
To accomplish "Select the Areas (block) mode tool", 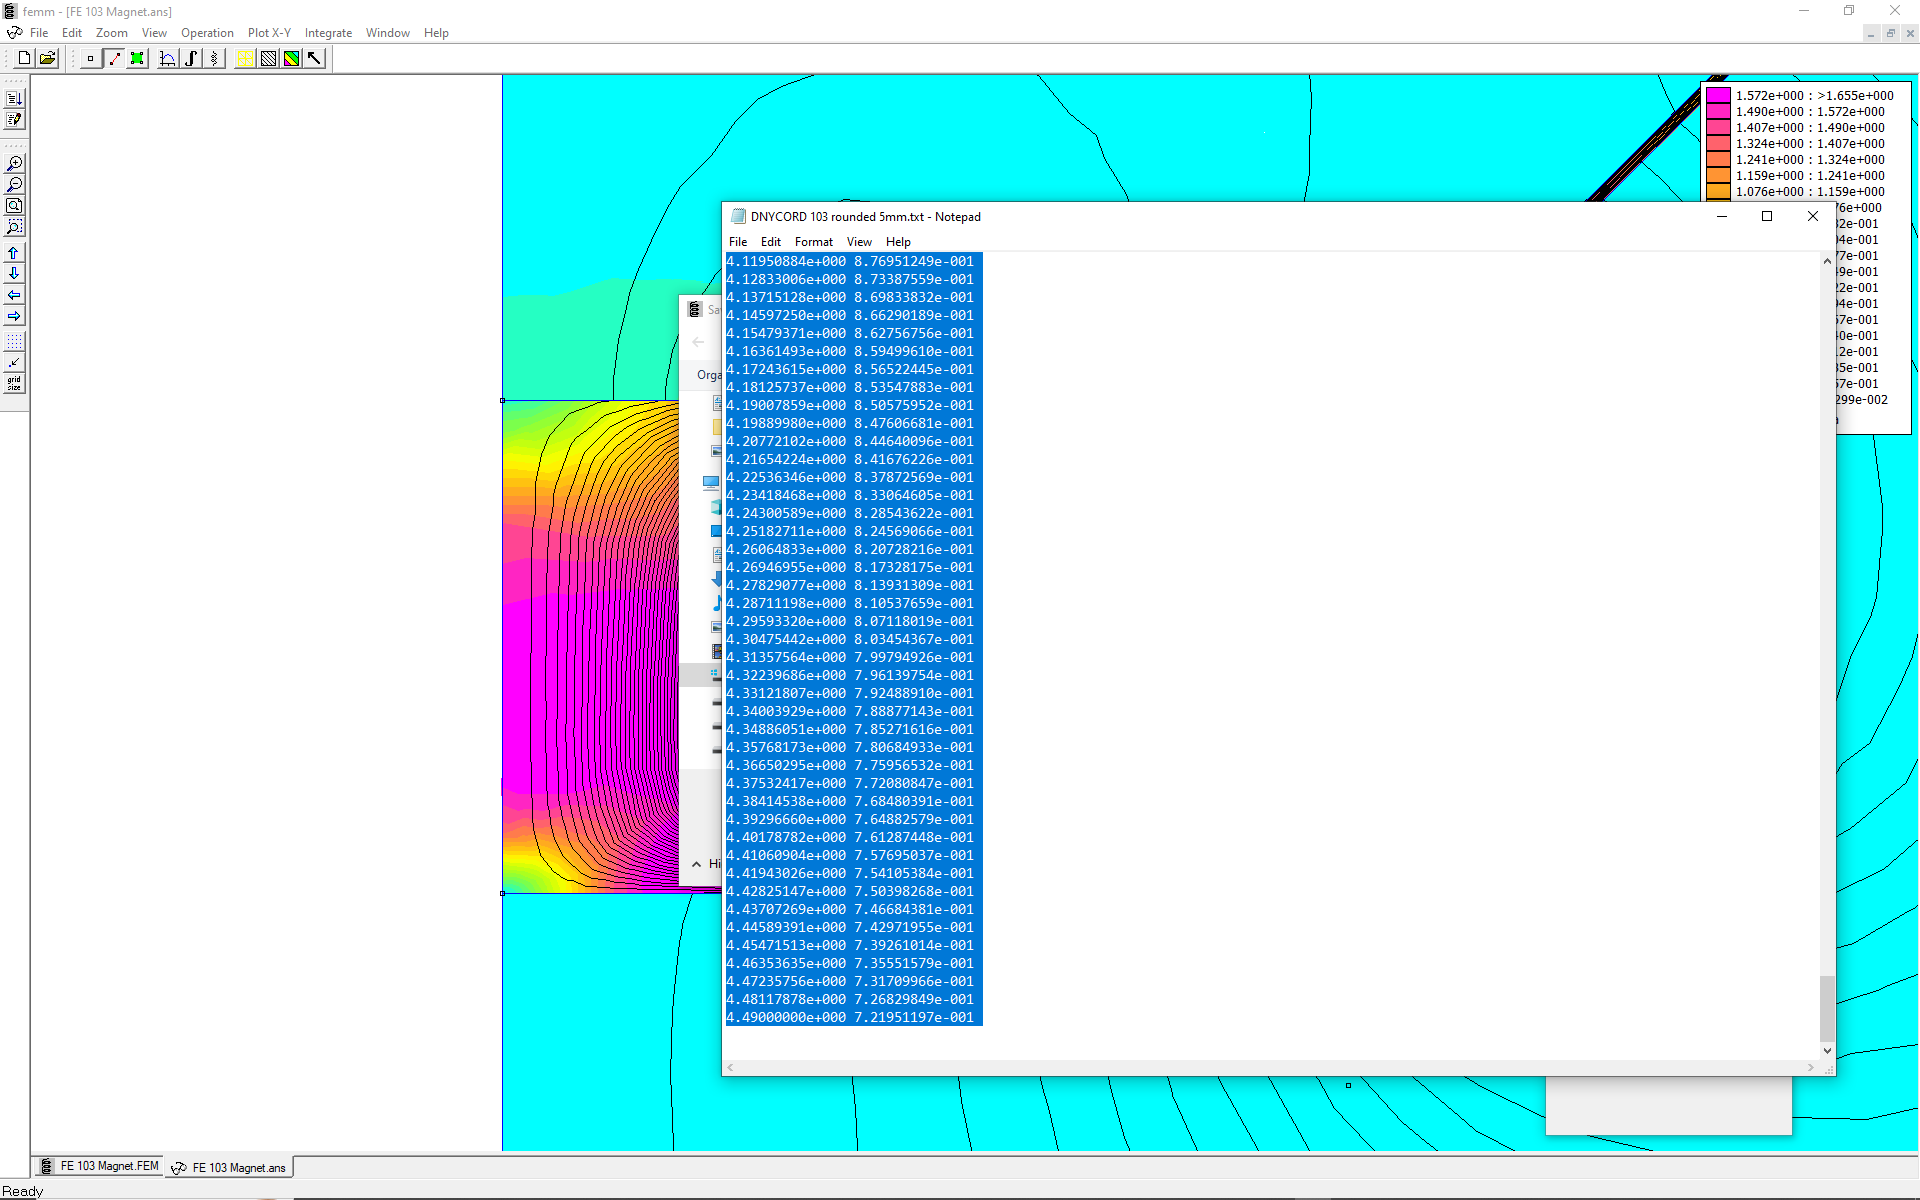I will (x=137, y=59).
